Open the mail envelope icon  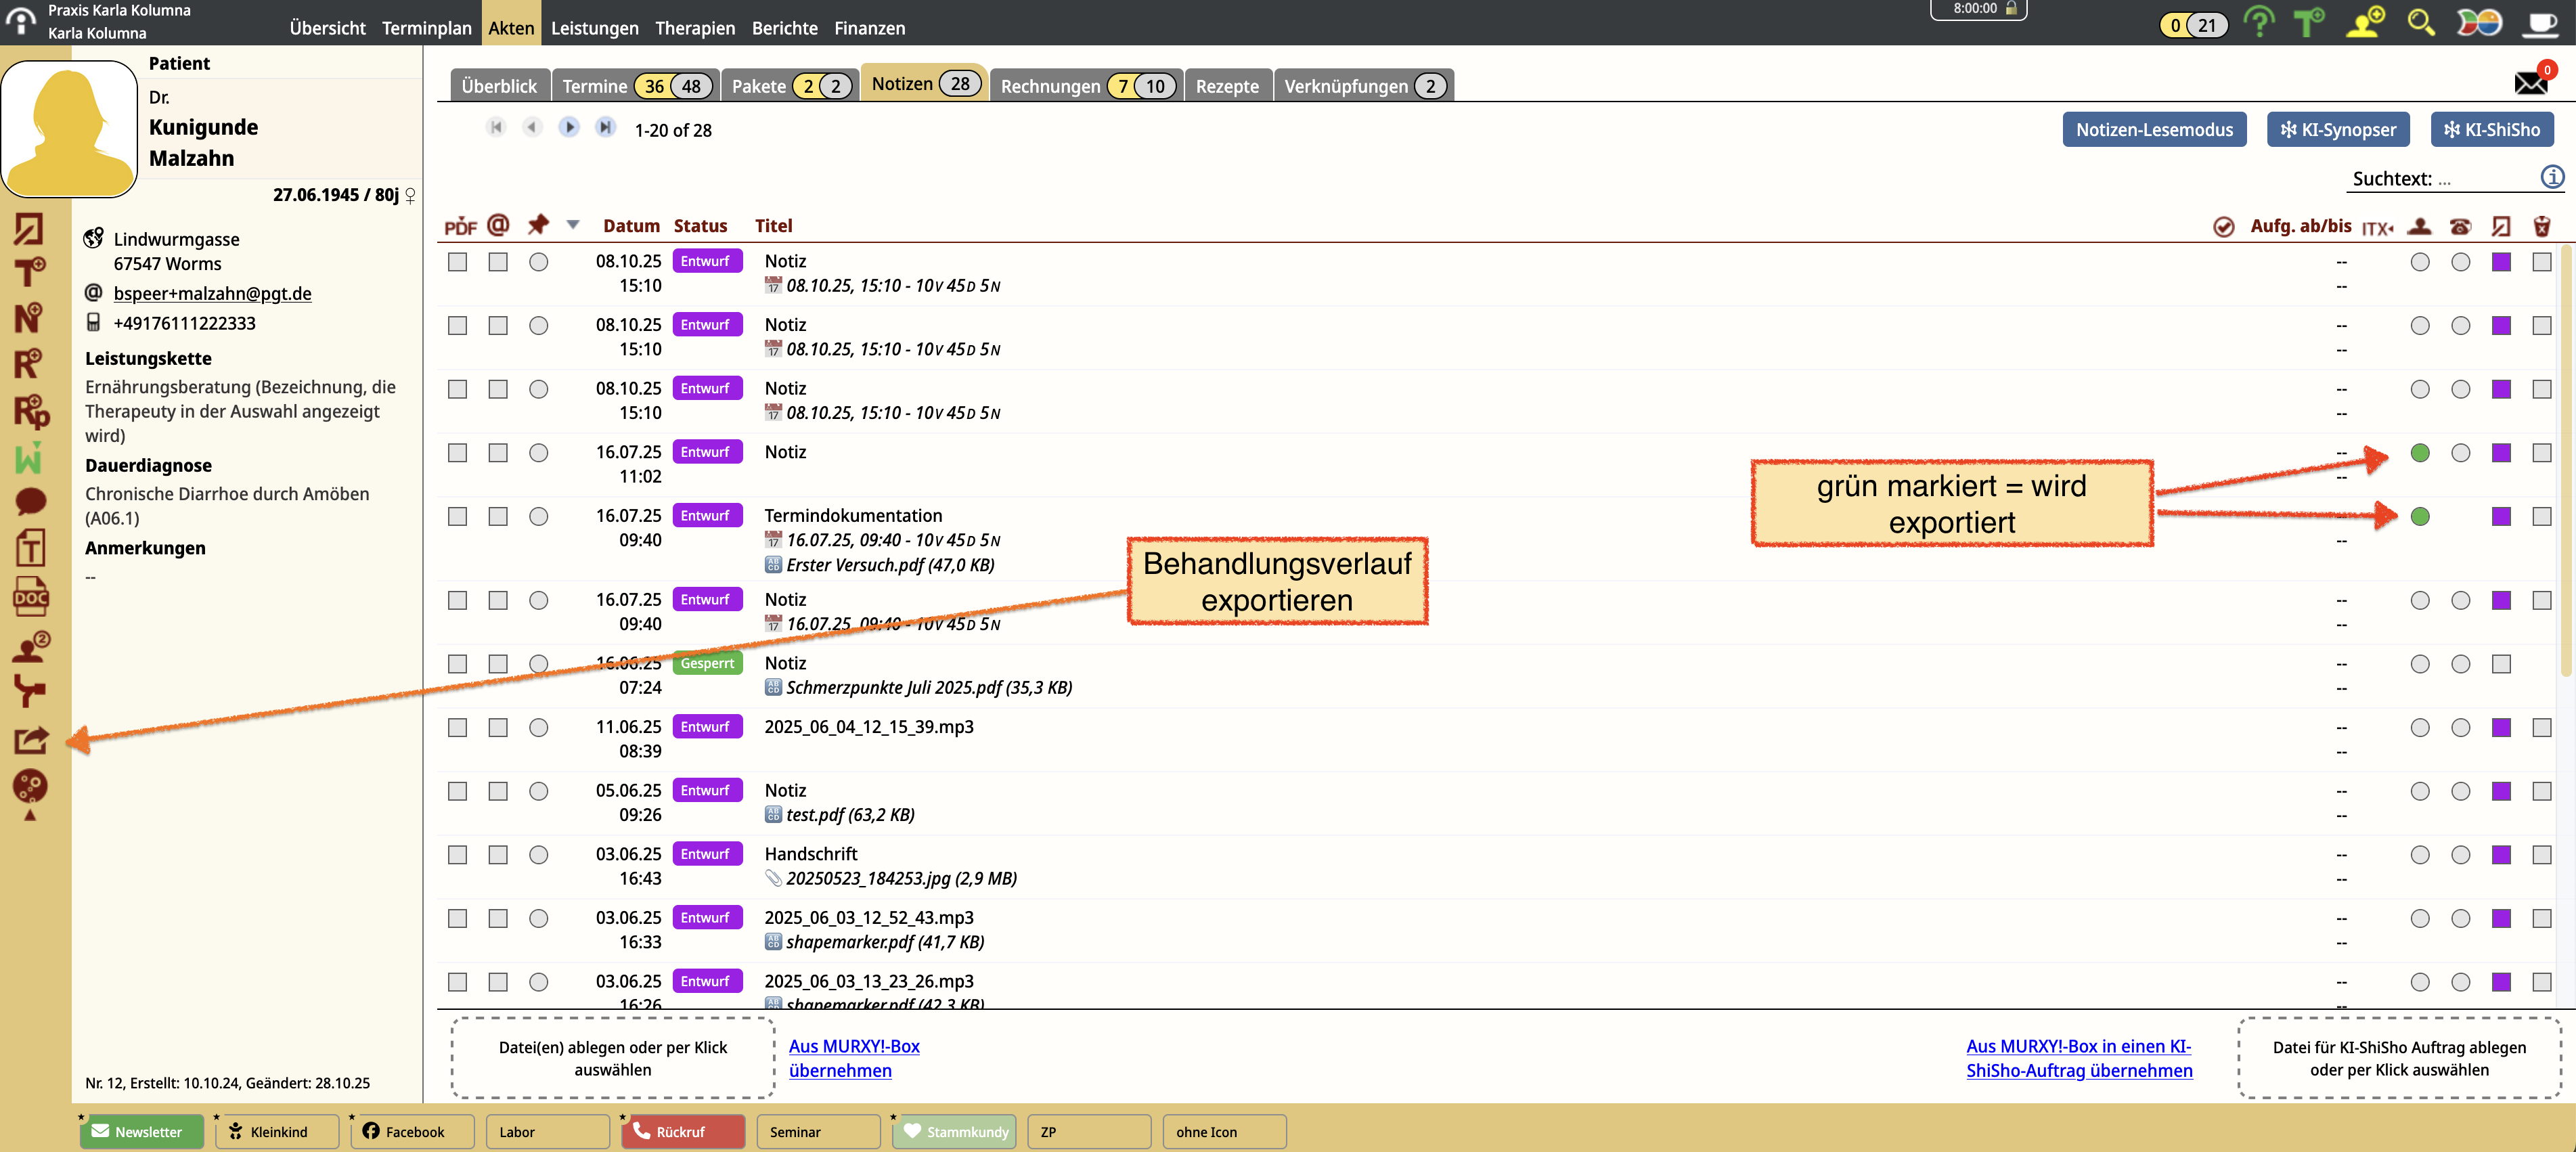[x=2531, y=82]
